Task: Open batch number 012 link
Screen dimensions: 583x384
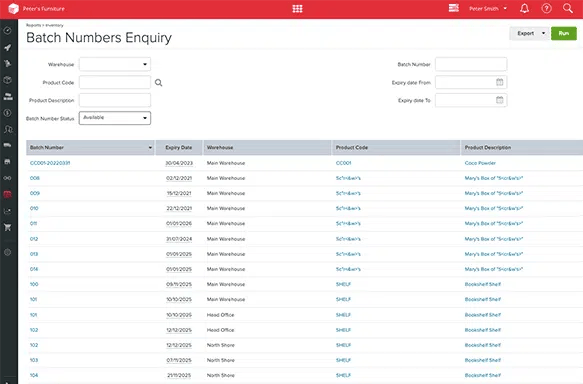Action: click(34, 239)
